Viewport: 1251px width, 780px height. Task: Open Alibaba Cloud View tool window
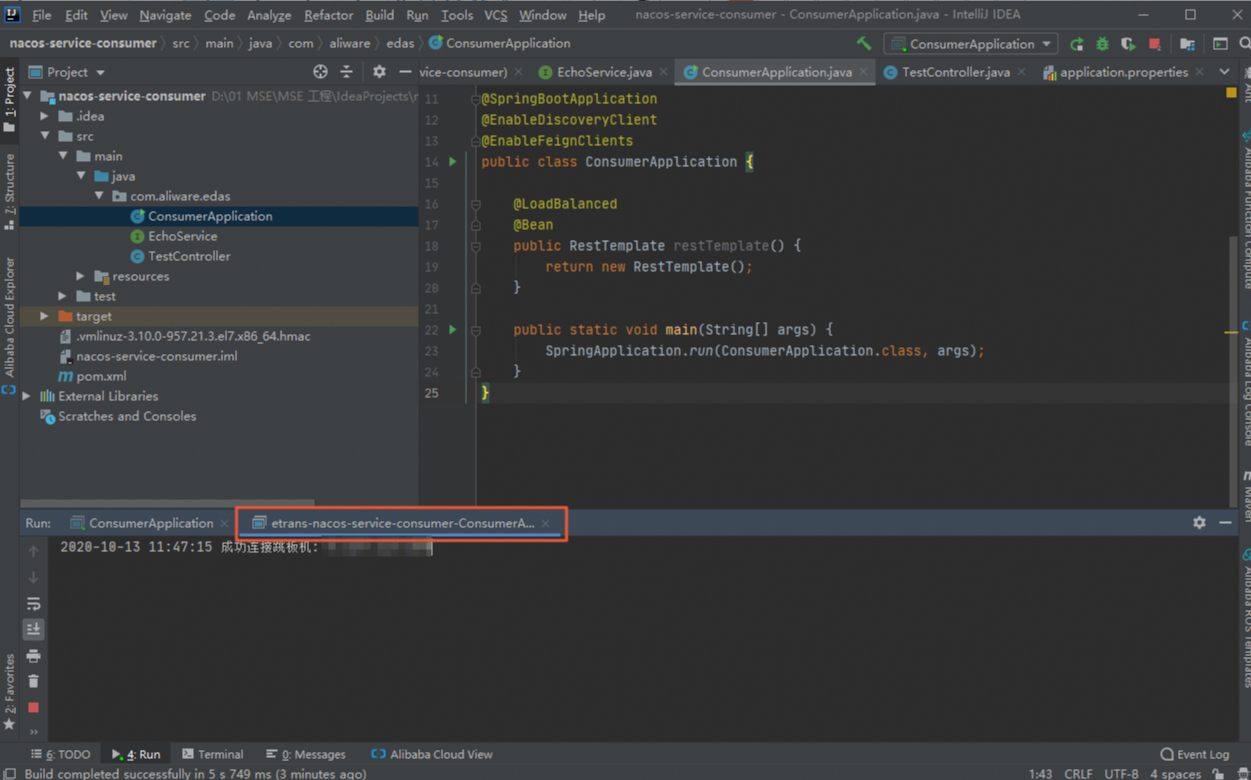point(432,754)
